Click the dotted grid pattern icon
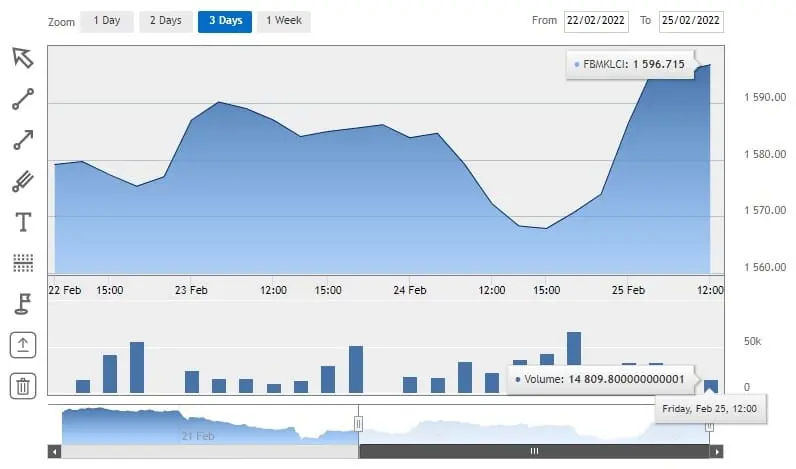This screenshot has height=469, width=796. tap(23, 263)
